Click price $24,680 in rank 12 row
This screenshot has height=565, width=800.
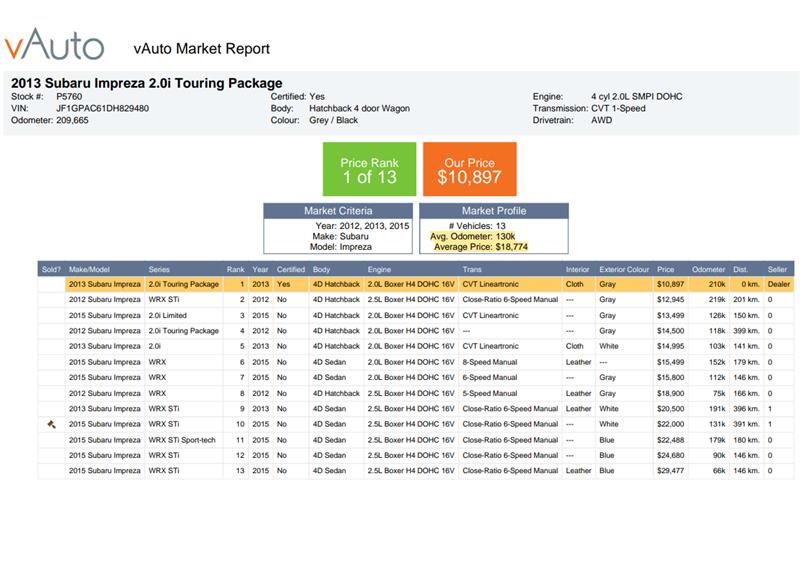point(670,455)
